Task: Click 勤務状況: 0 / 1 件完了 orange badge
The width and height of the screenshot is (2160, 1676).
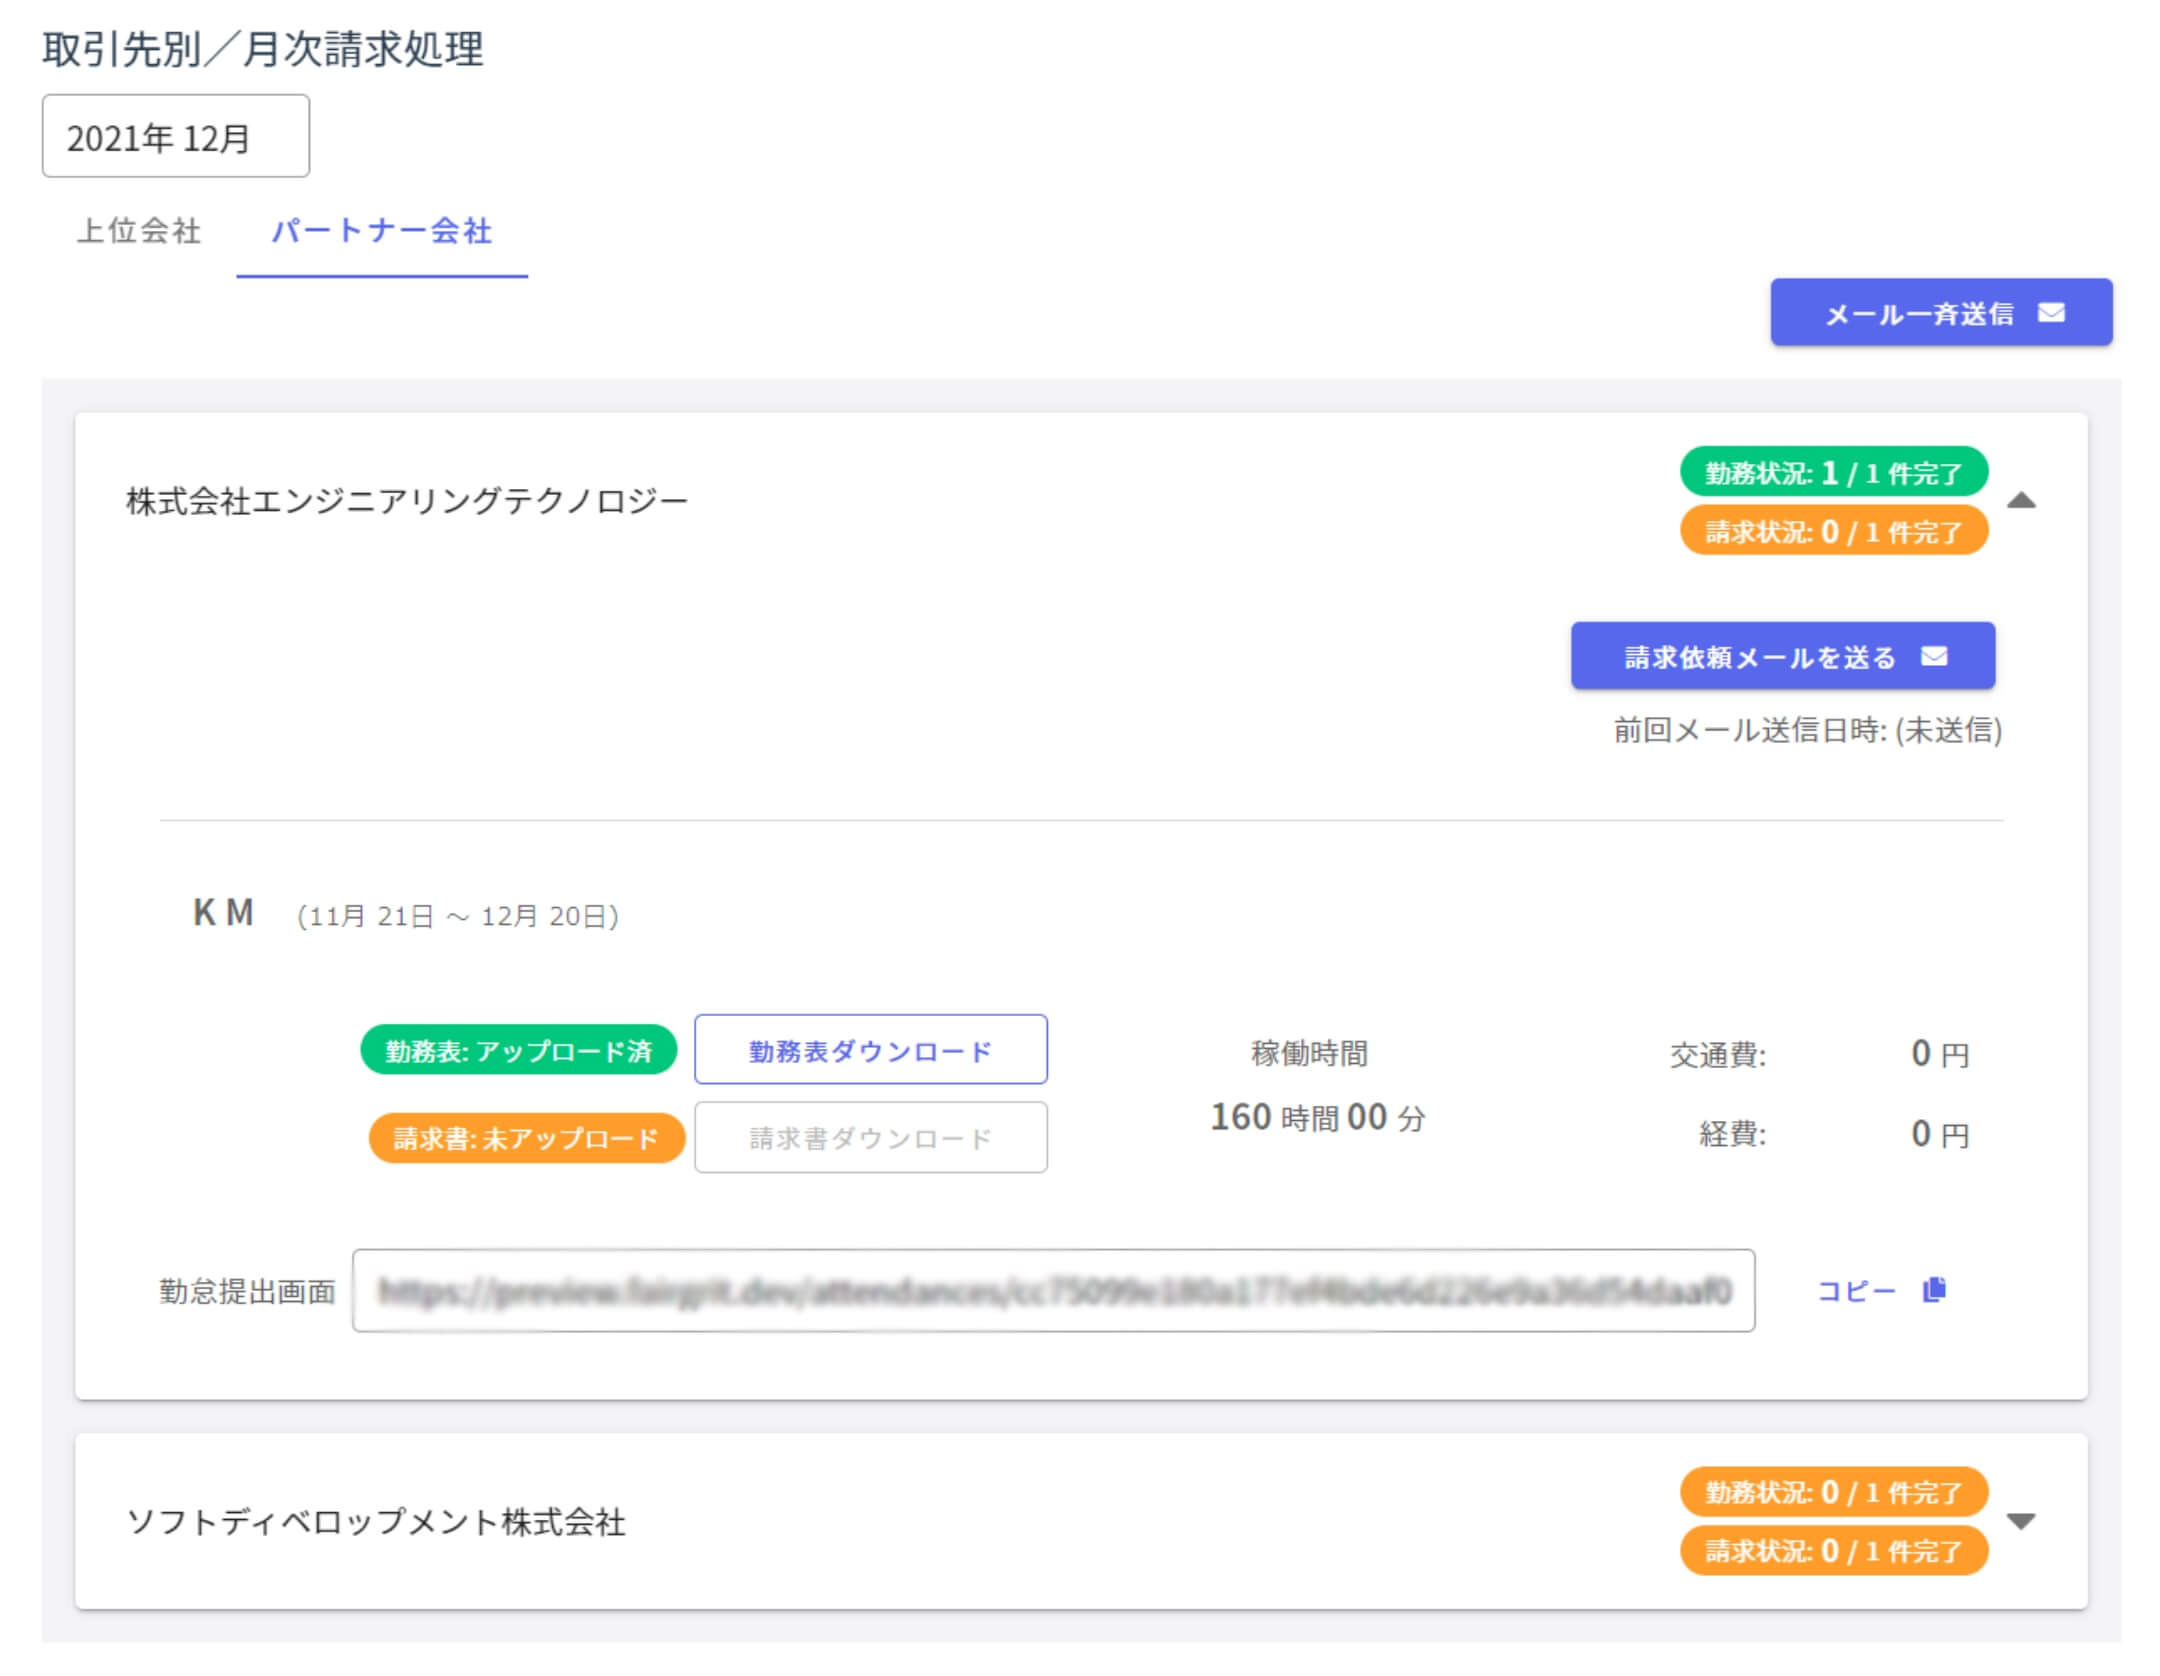Action: tap(1833, 1492)
